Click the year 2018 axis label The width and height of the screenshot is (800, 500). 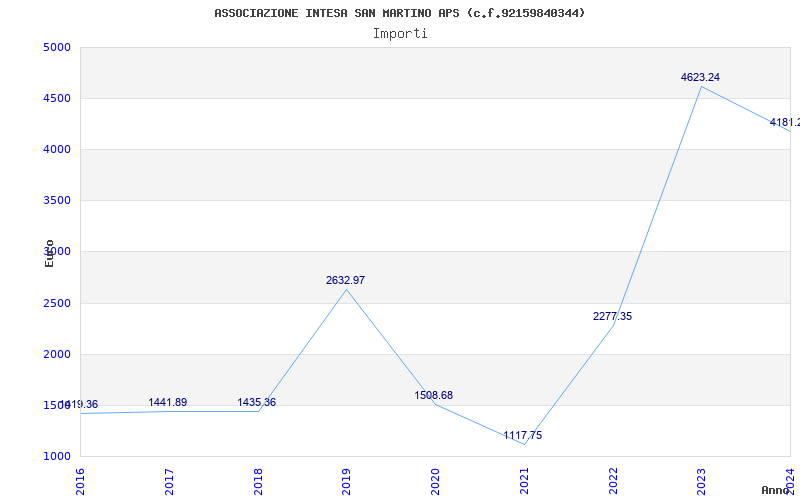point(258,482)
